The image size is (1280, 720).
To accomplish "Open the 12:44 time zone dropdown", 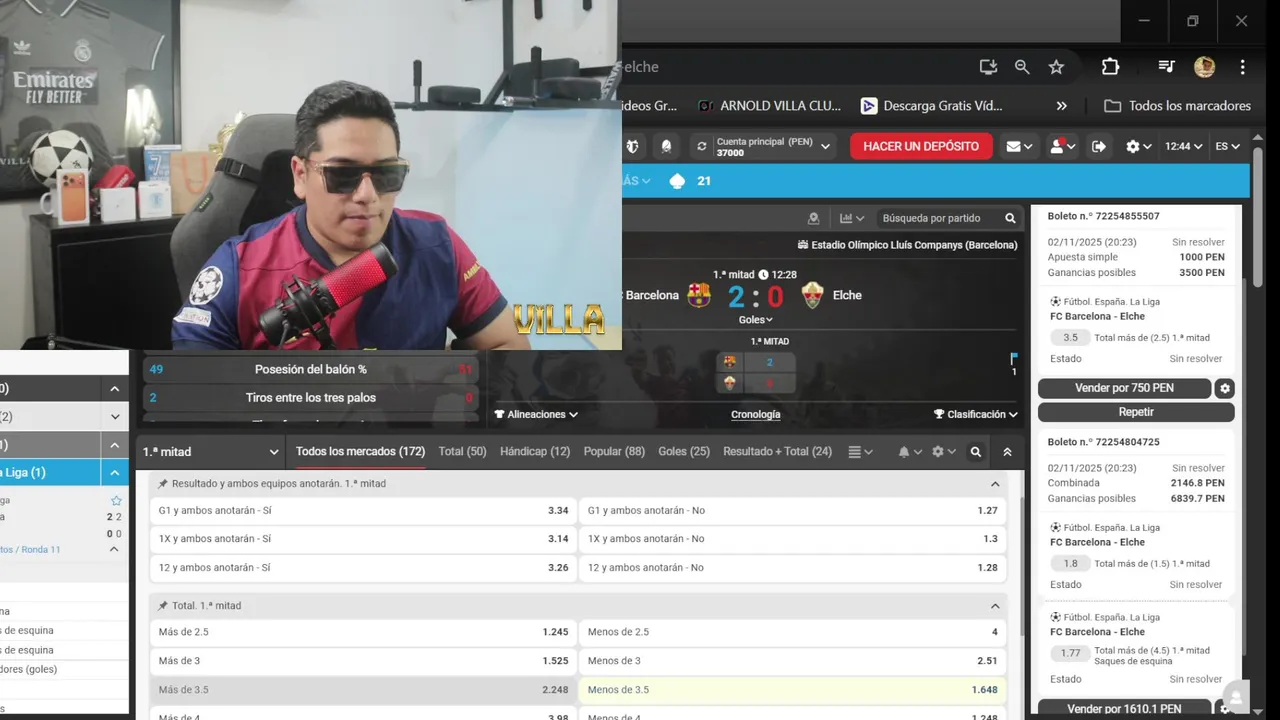I will click(1183, 147).
